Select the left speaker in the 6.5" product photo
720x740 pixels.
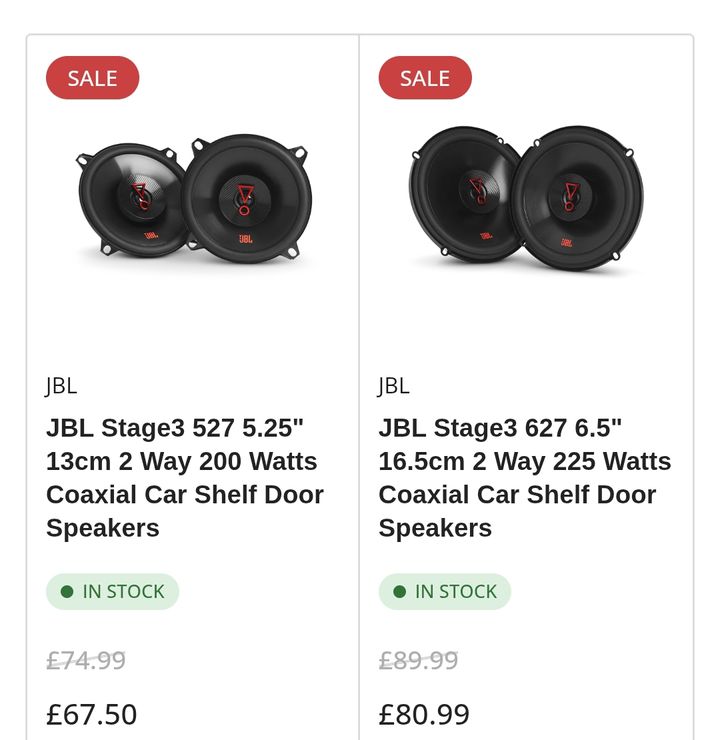(x=468, y=193)
